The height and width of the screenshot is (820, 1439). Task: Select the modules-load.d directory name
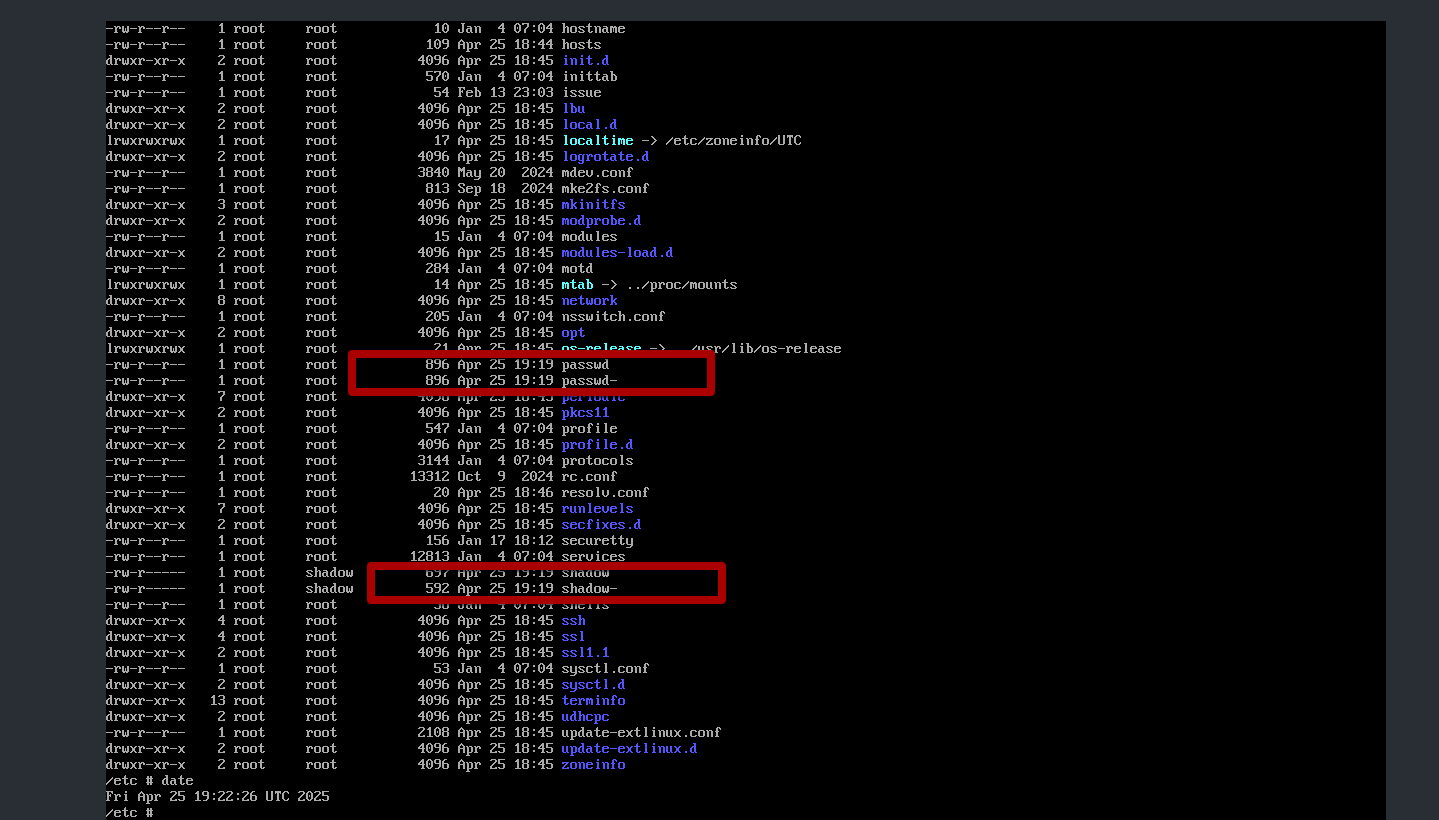(x=617, y=253)
